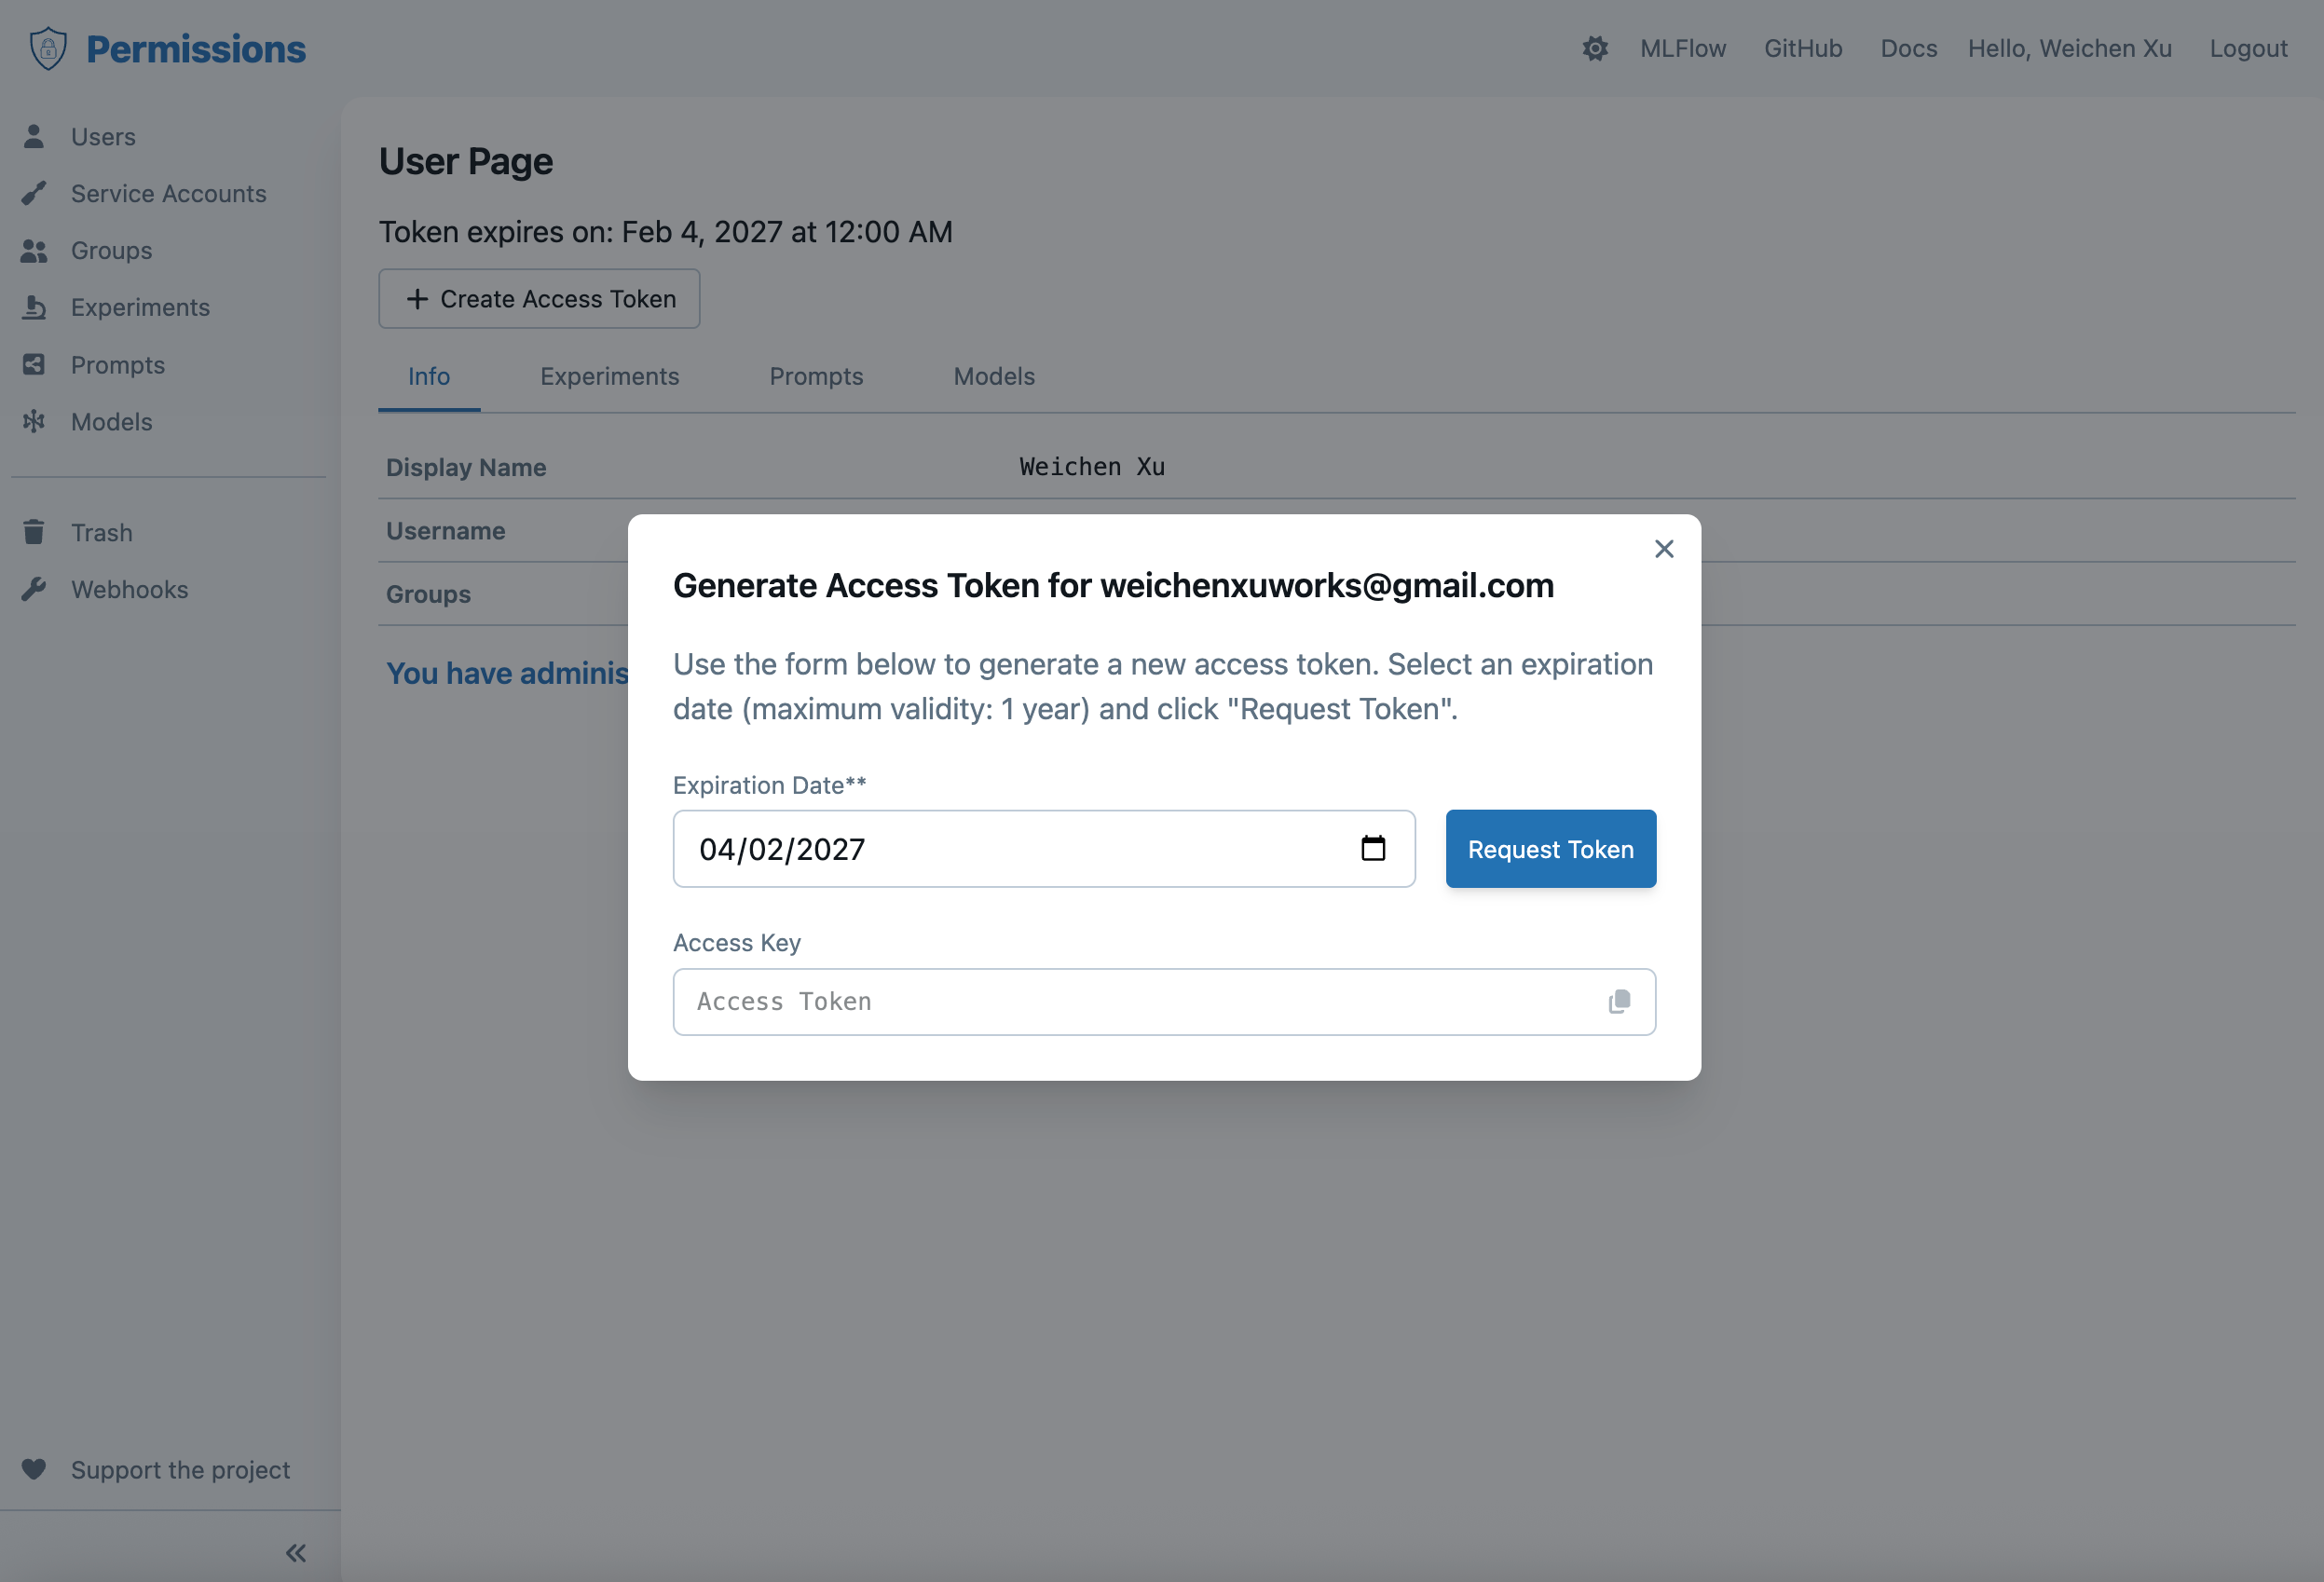
Task: Click the Access Token input field
Action: [1100, 1001]
